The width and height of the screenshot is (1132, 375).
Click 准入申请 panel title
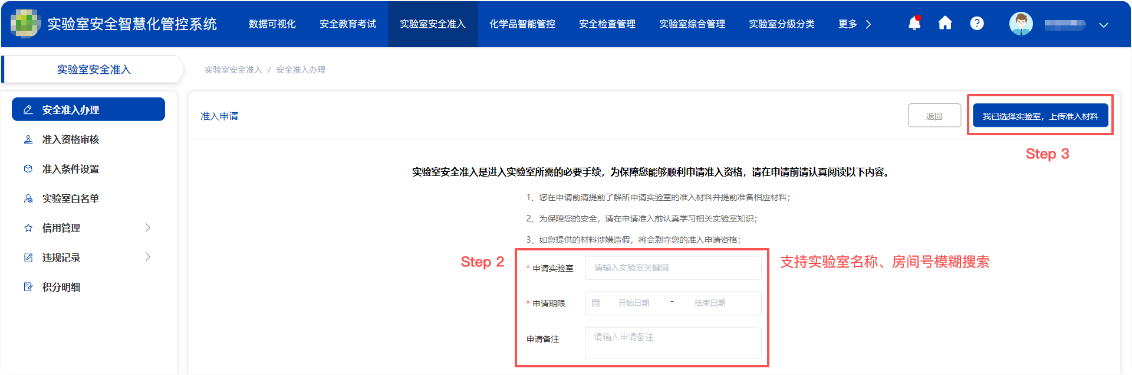point(219,116)
